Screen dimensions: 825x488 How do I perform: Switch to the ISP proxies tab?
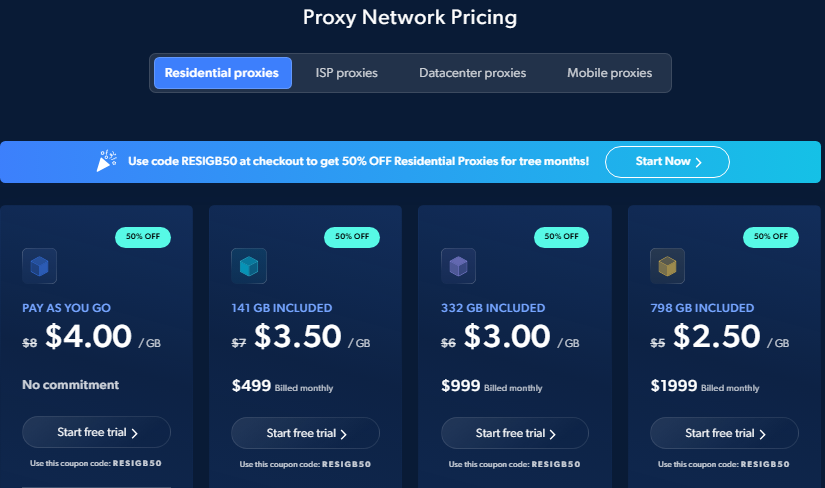click(346, 73)
